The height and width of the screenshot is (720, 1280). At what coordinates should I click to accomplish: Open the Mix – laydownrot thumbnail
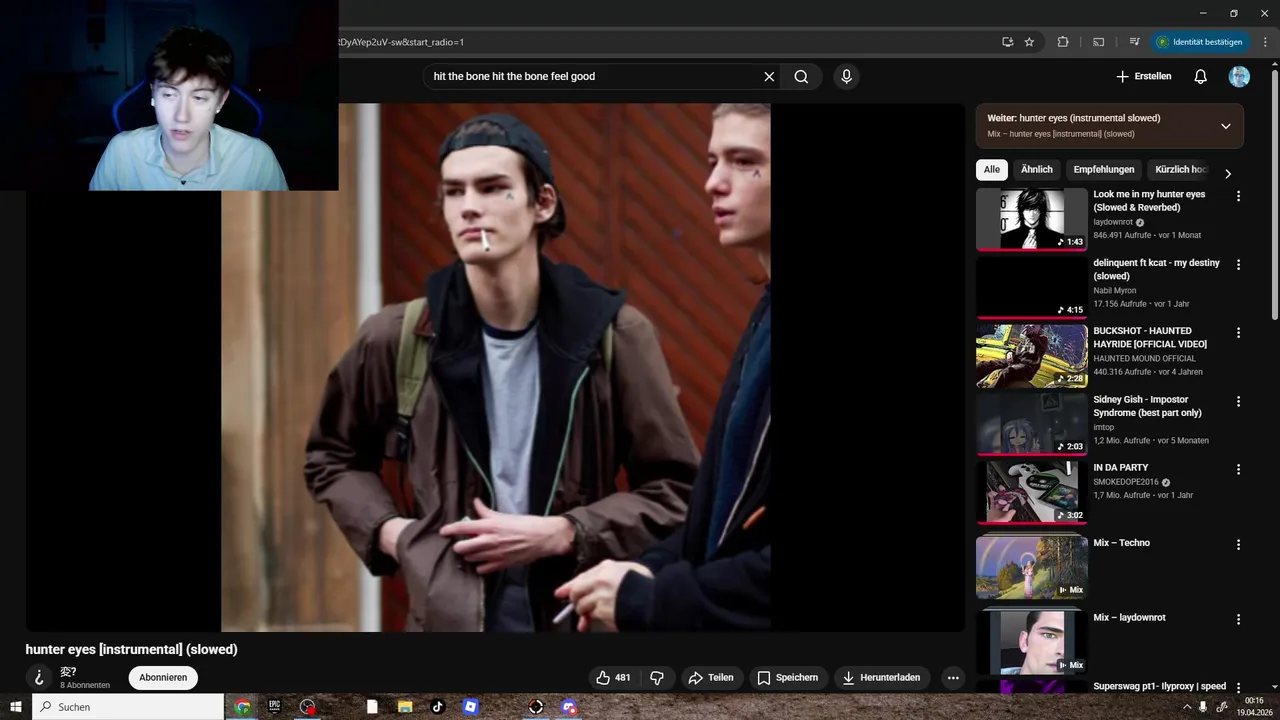(1031, 642)
